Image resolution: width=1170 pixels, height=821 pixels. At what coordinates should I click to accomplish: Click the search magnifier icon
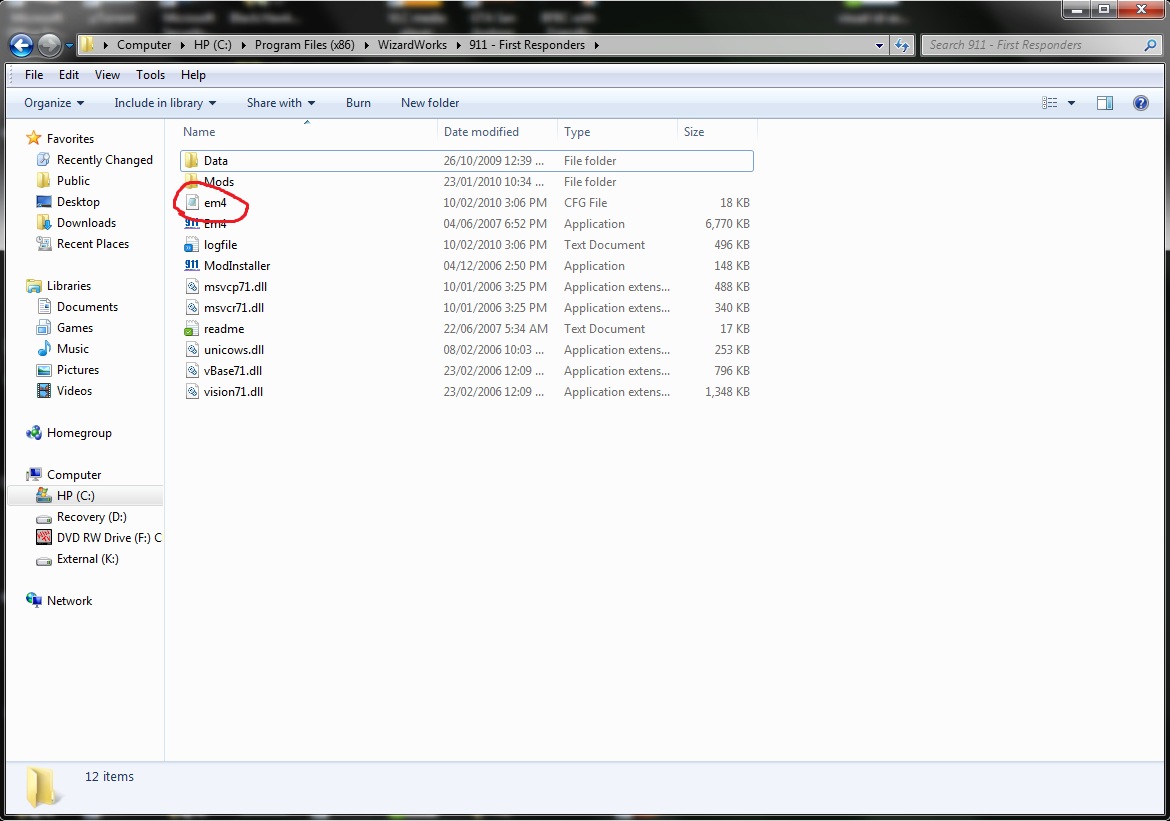coord(1150,45)
